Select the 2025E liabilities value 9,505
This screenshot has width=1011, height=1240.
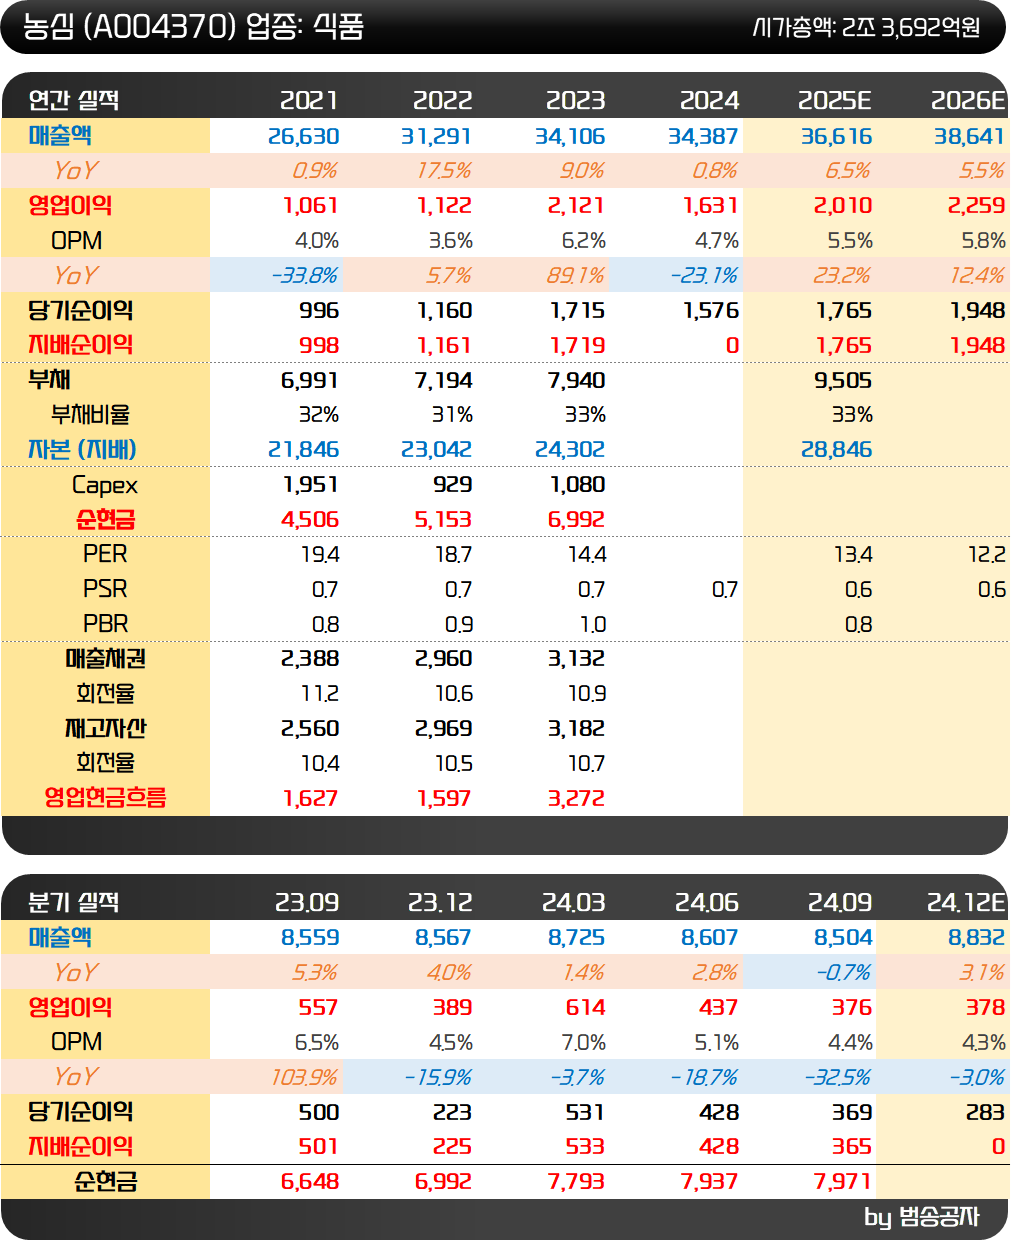tap(843, 380)
